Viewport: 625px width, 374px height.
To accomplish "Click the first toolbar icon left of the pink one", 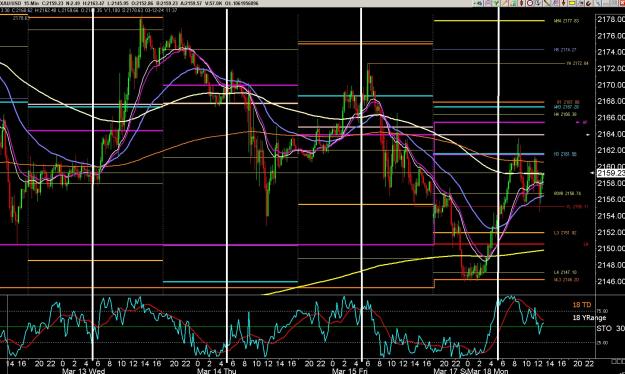I will (x=478, y=3).
